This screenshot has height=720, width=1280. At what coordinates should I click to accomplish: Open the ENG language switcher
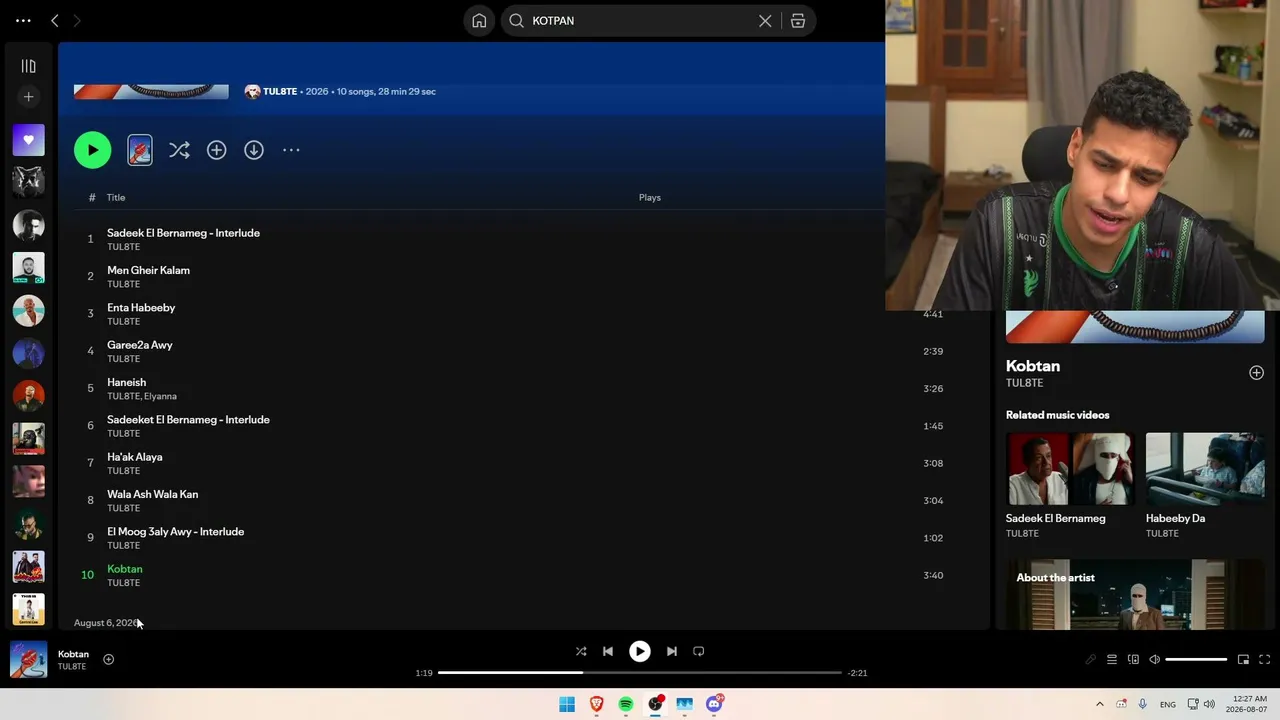click(1168, 705)
